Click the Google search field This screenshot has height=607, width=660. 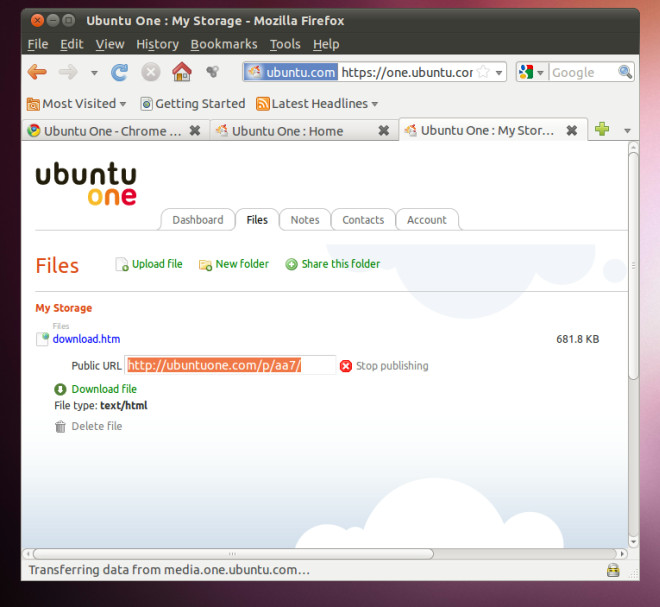point(583,72)
